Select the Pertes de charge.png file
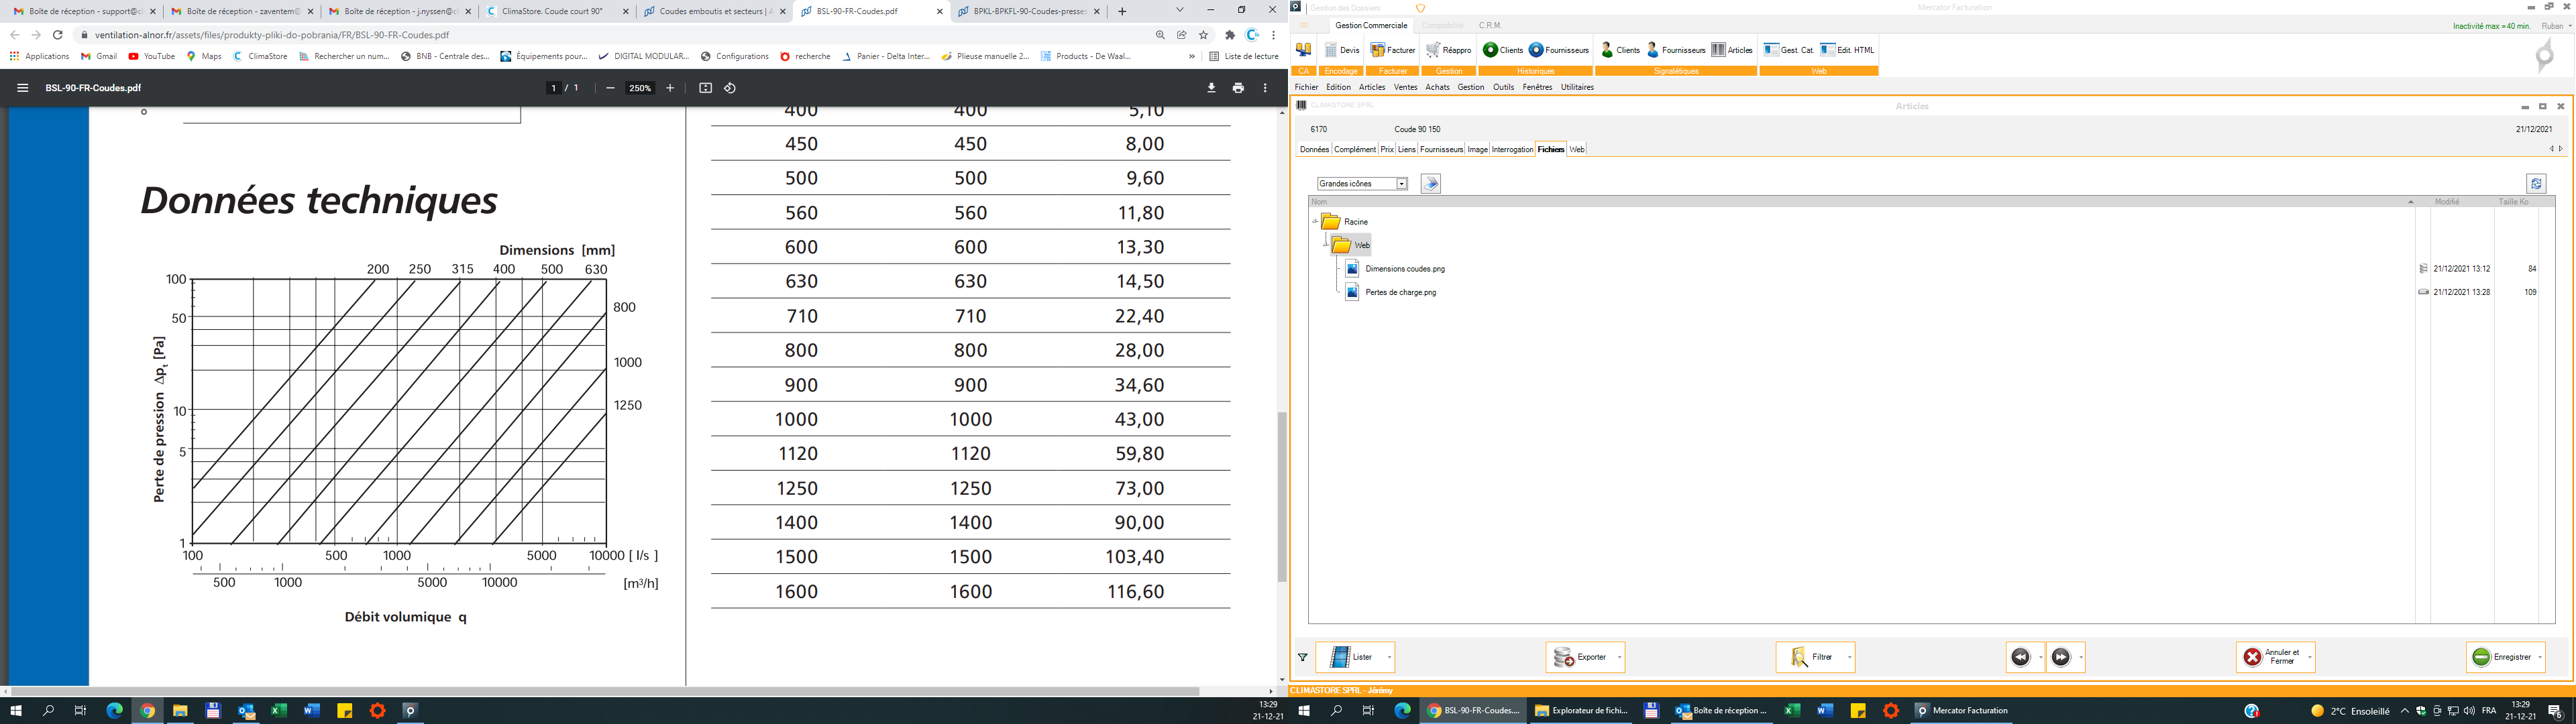Screen dimensions: 2576x724 [x=1400, y=292]
